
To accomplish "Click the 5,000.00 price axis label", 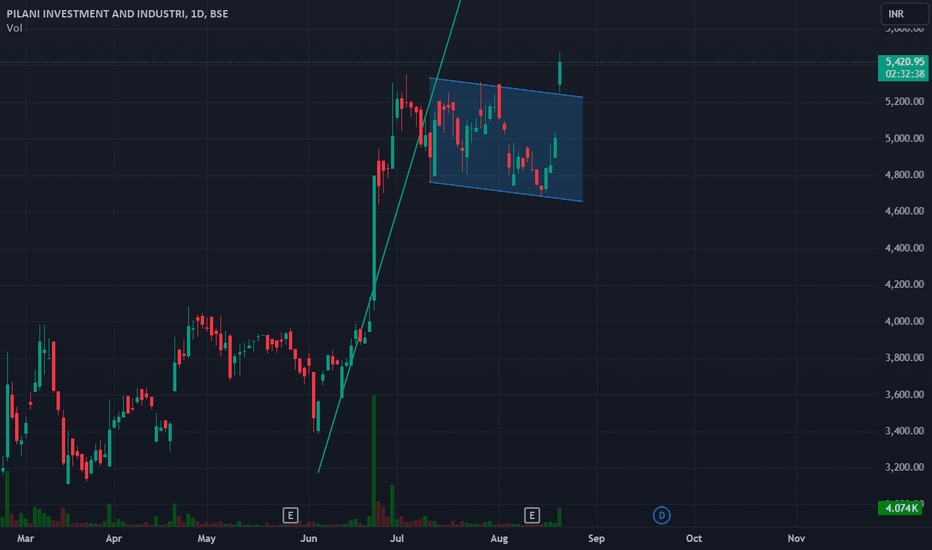I will point(904,138).
